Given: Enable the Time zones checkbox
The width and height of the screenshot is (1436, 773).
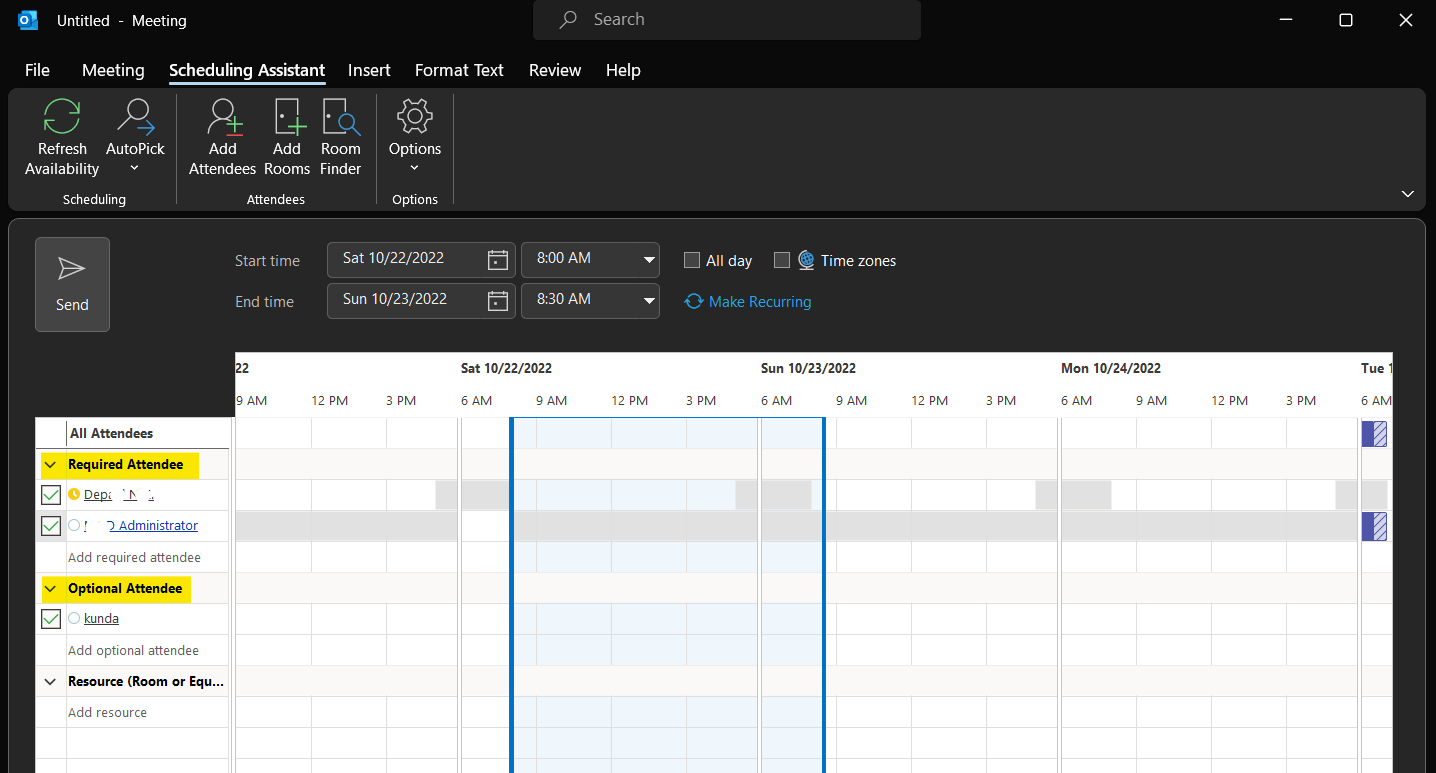Looking at the screenshot, I should click(x=782, y=260).
